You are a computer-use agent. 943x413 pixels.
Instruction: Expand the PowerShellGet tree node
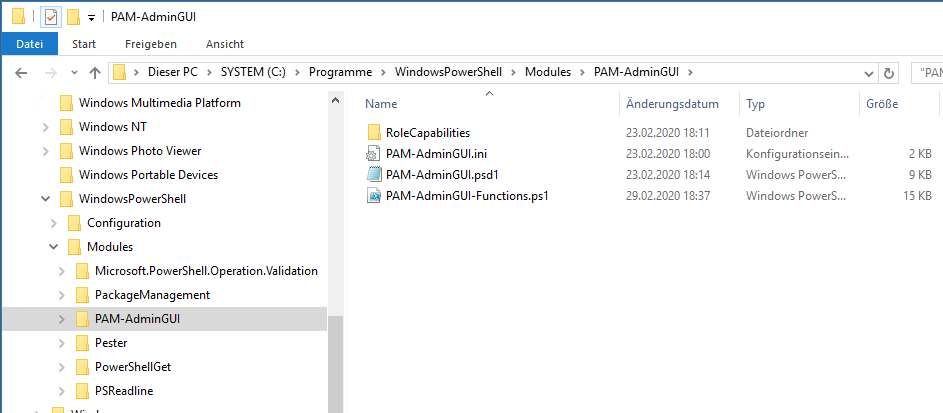point(61,367)
